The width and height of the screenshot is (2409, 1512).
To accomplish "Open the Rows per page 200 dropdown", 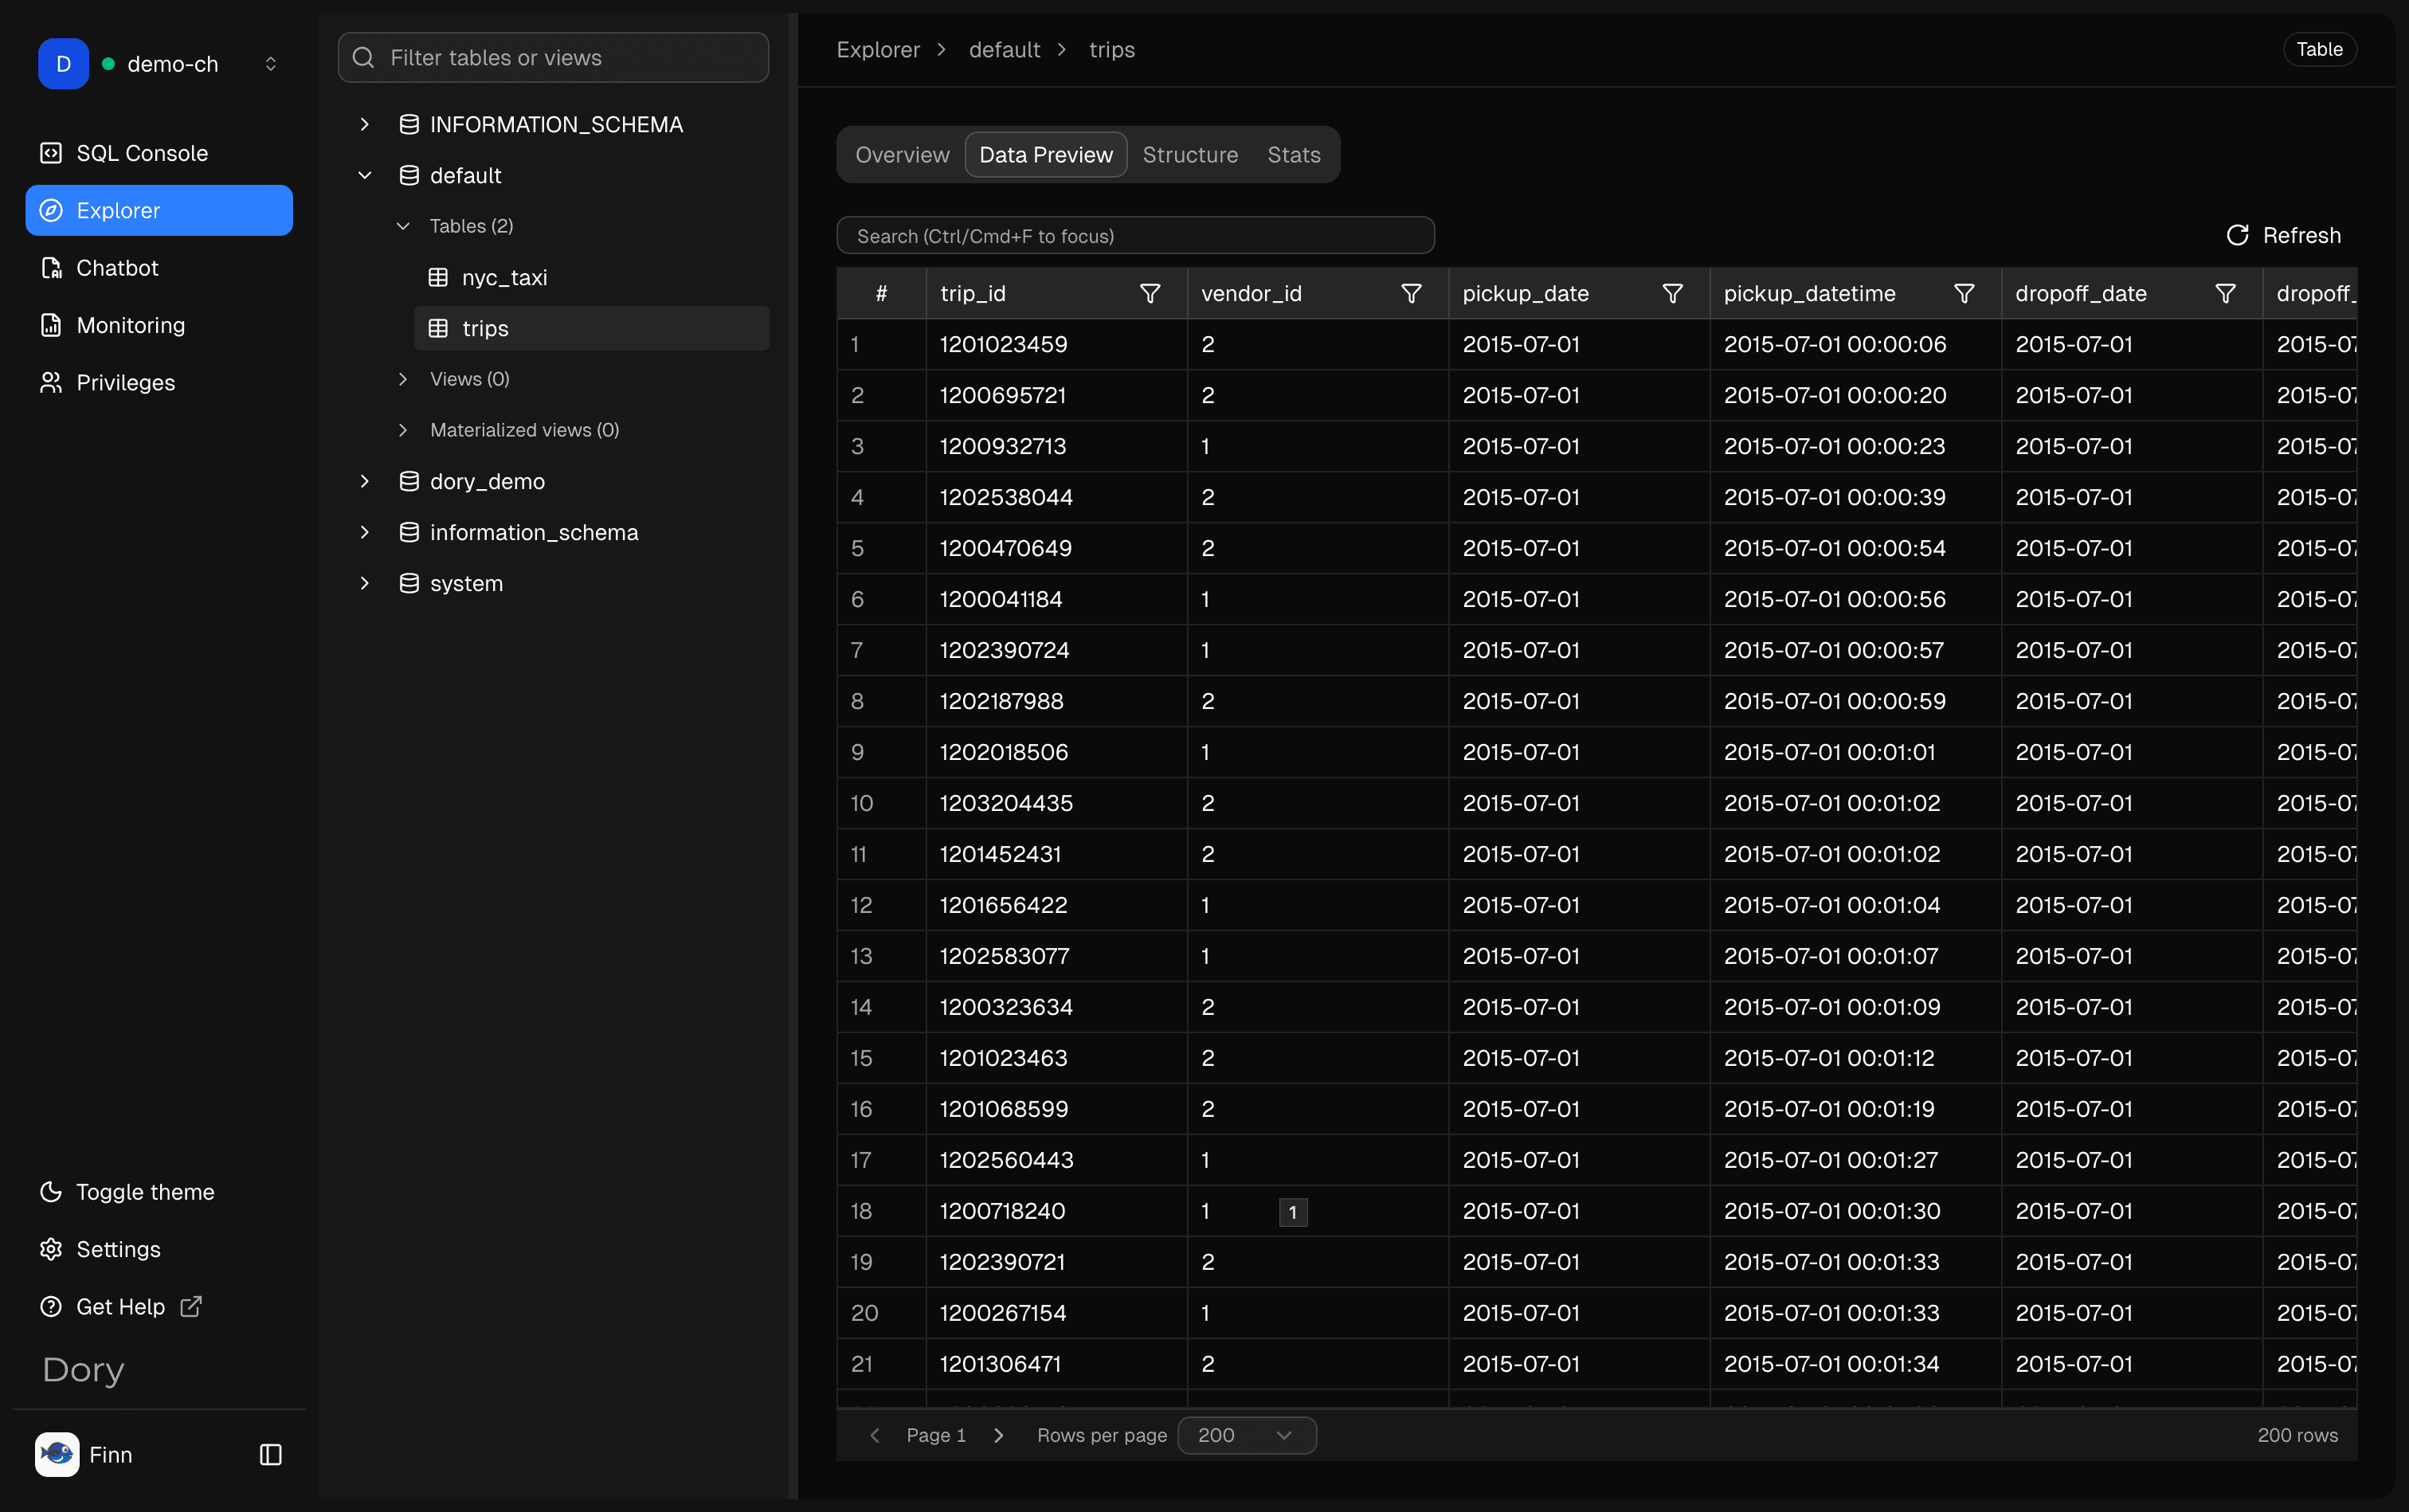I will point(1247,1435).
